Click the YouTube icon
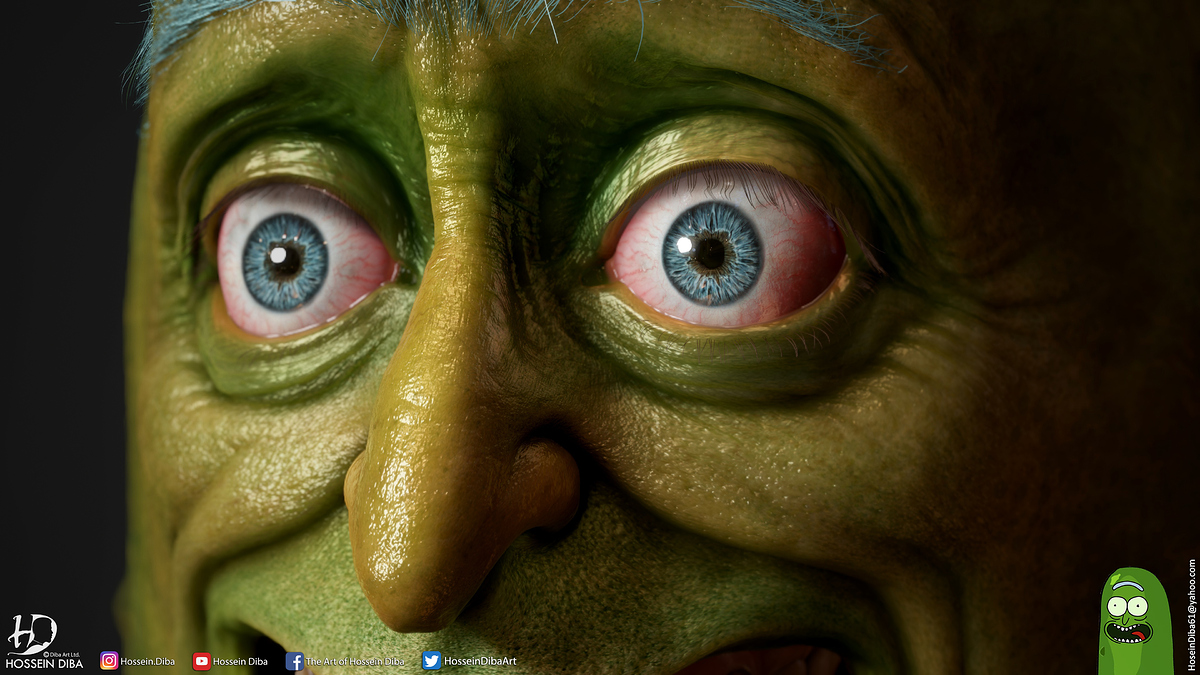The image size is (1200, 675). click(202, 661)
